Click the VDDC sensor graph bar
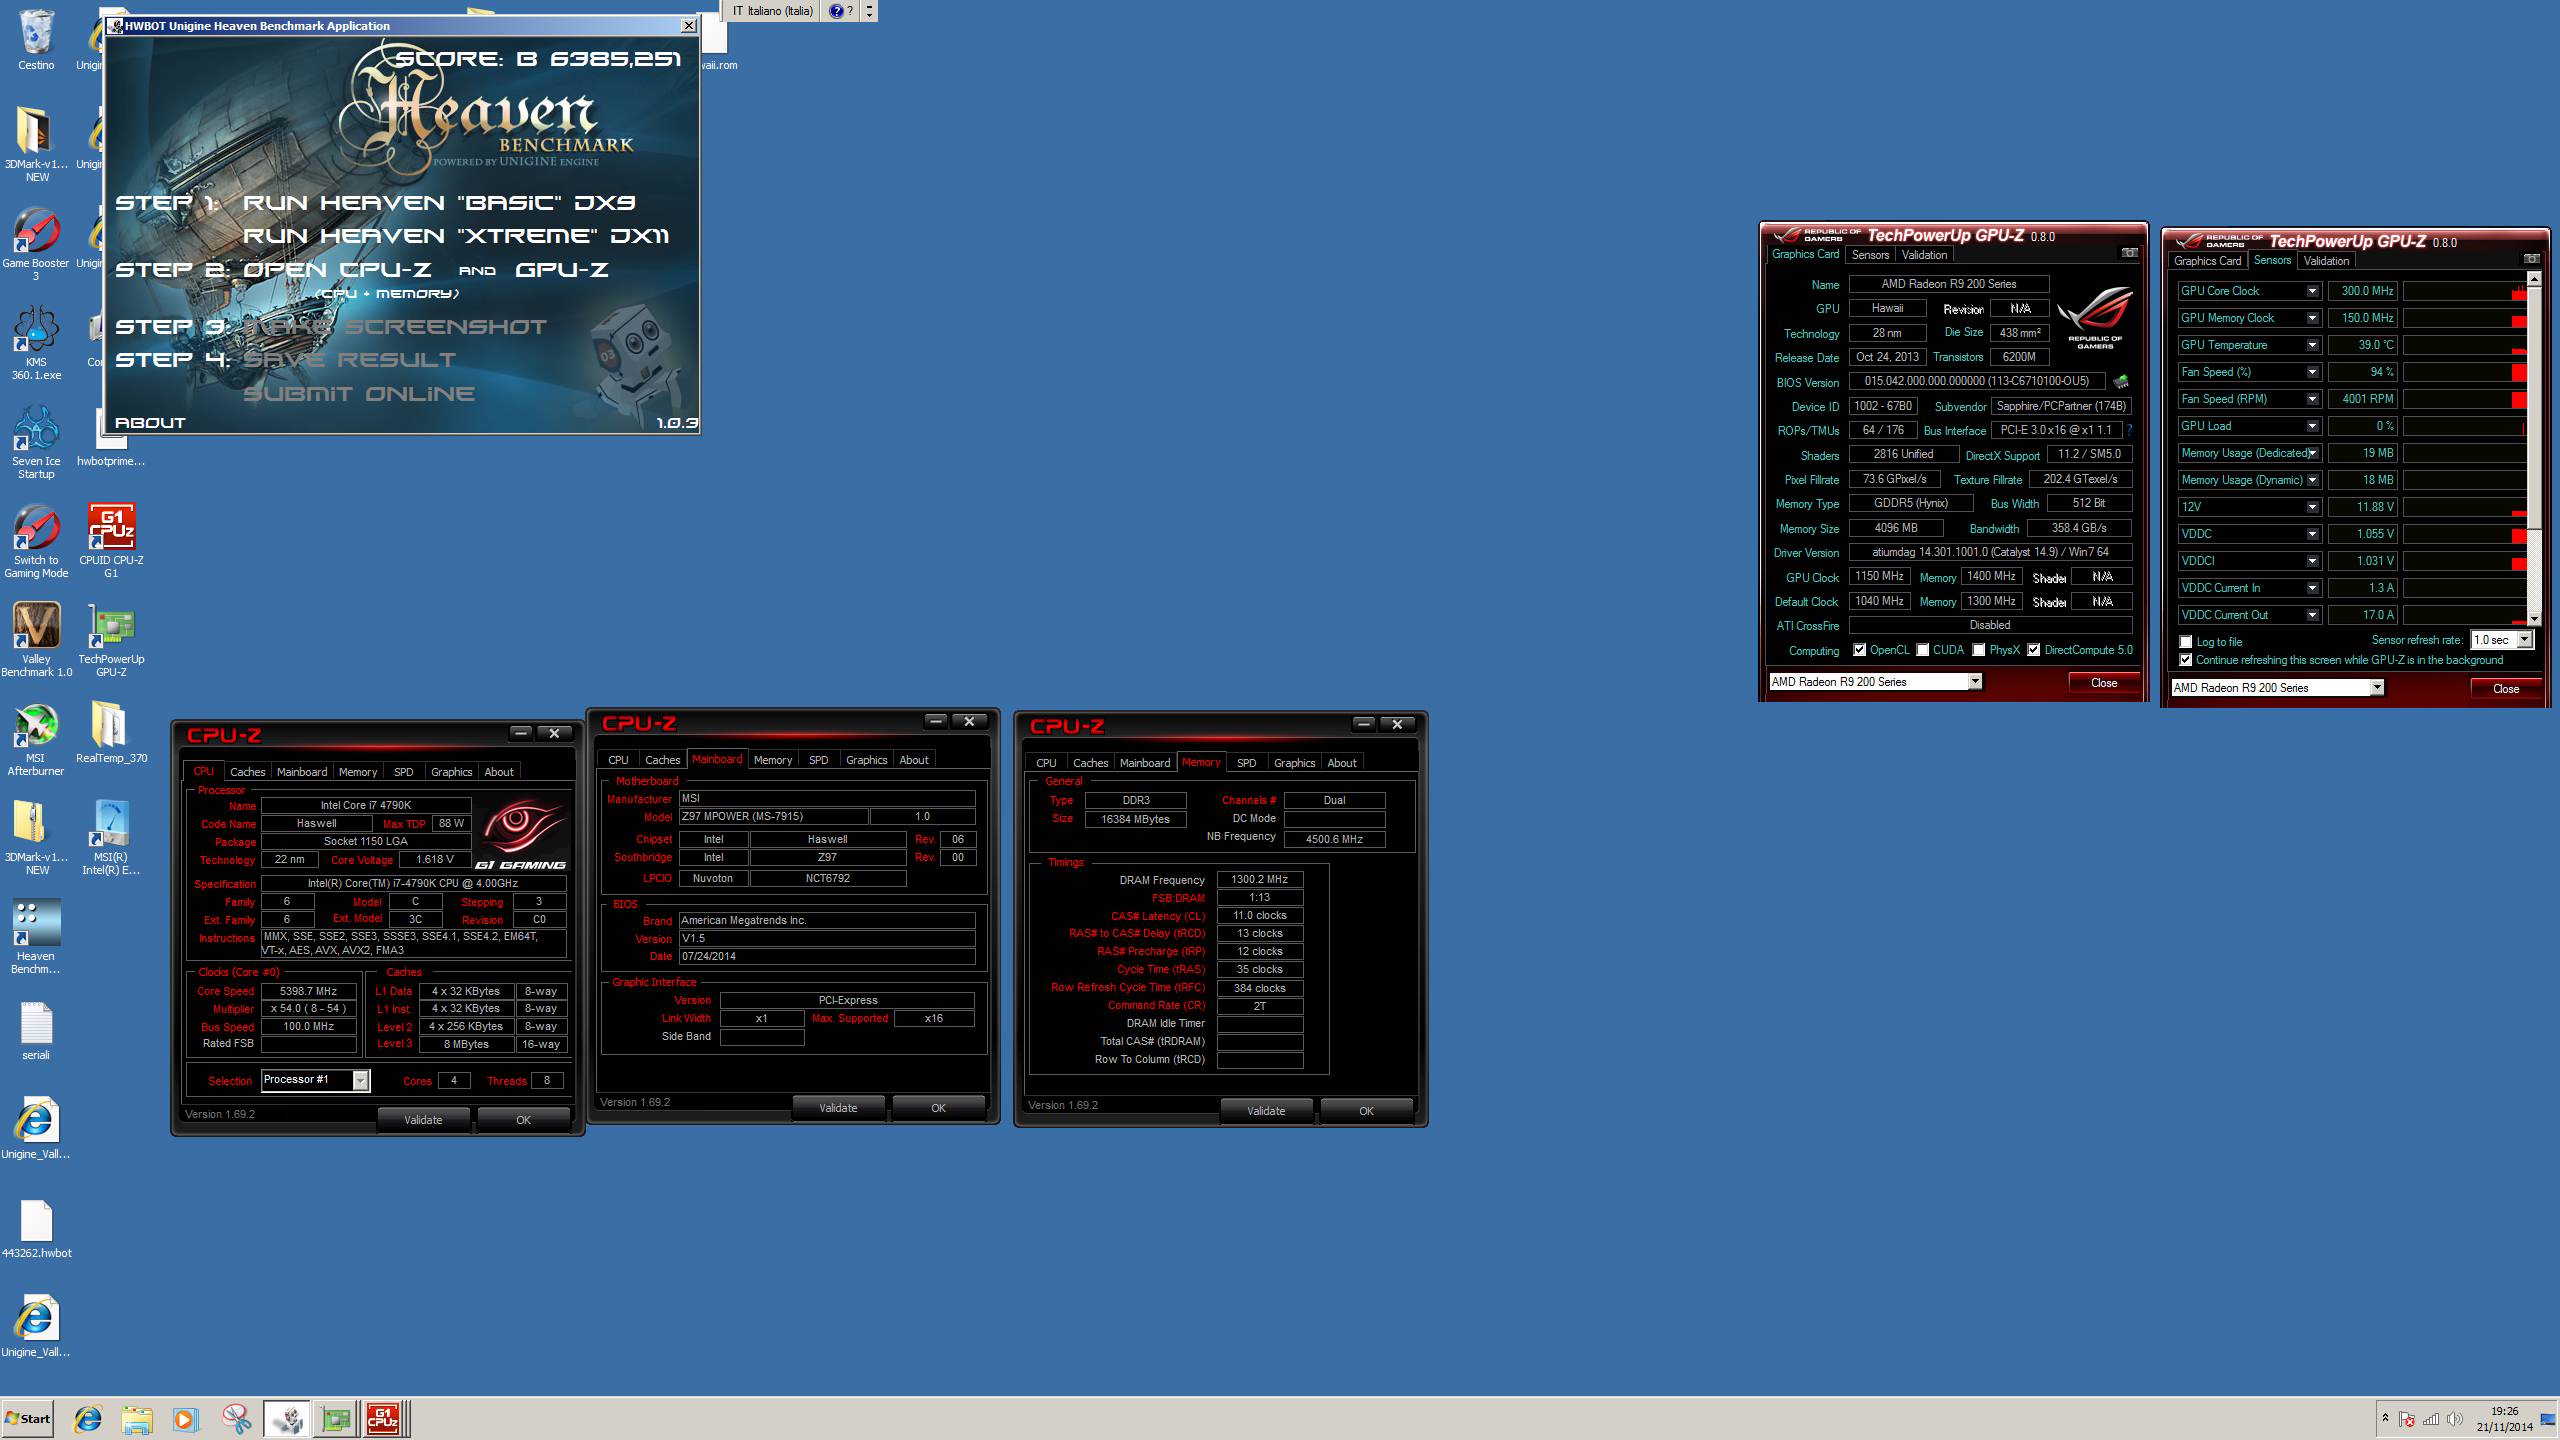Image resolution: width=2560 pixels, height=1440 pixels. click(2465, 534)
